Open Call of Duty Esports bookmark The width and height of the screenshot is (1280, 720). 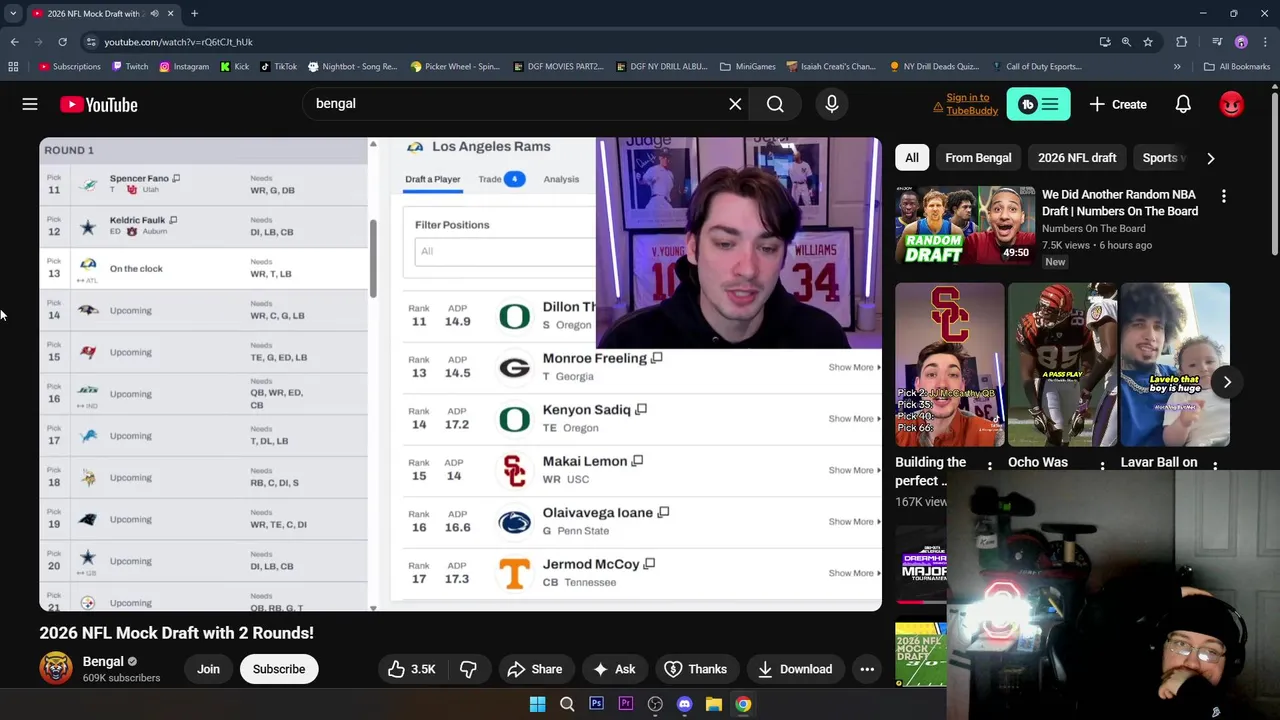1036,66
